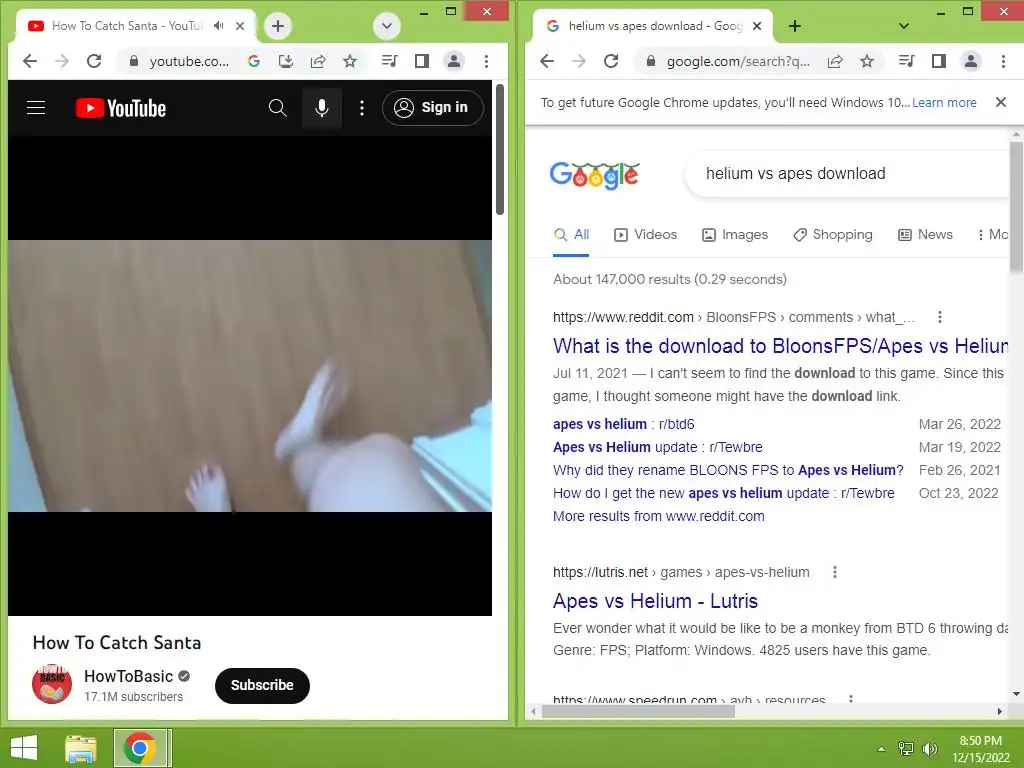
Task: Share the YouTube page
Action: click(318, 61)
